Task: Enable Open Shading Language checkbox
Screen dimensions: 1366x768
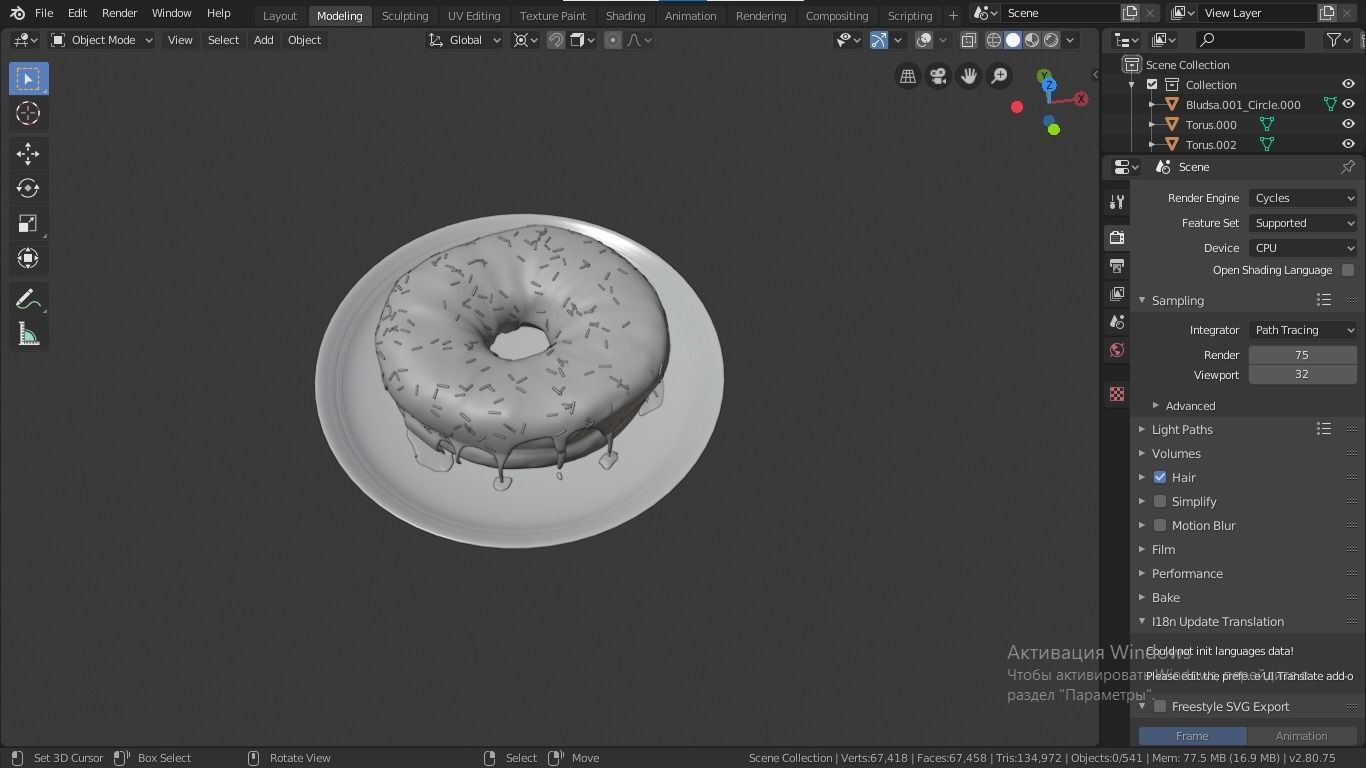Action: pyautogui.click(x=1348, y=270)
